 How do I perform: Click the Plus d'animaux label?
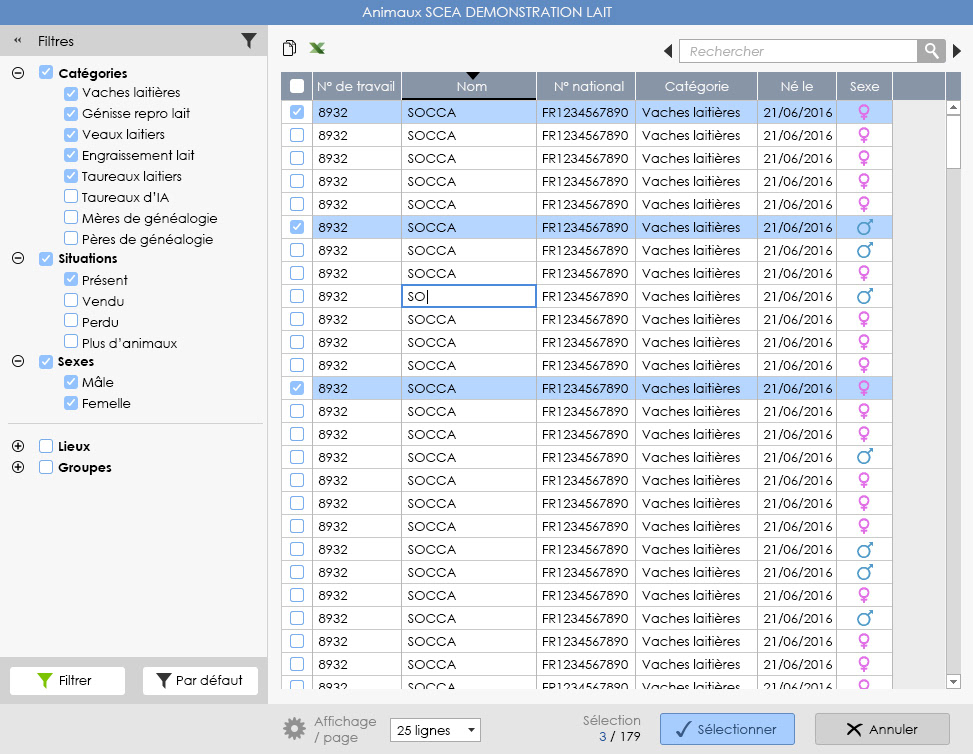[129, 343]
